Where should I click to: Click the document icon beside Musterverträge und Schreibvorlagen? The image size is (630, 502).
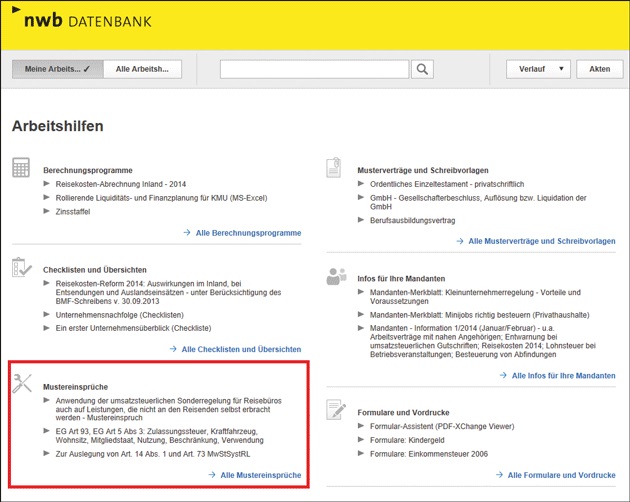click(x=335, y=167)
